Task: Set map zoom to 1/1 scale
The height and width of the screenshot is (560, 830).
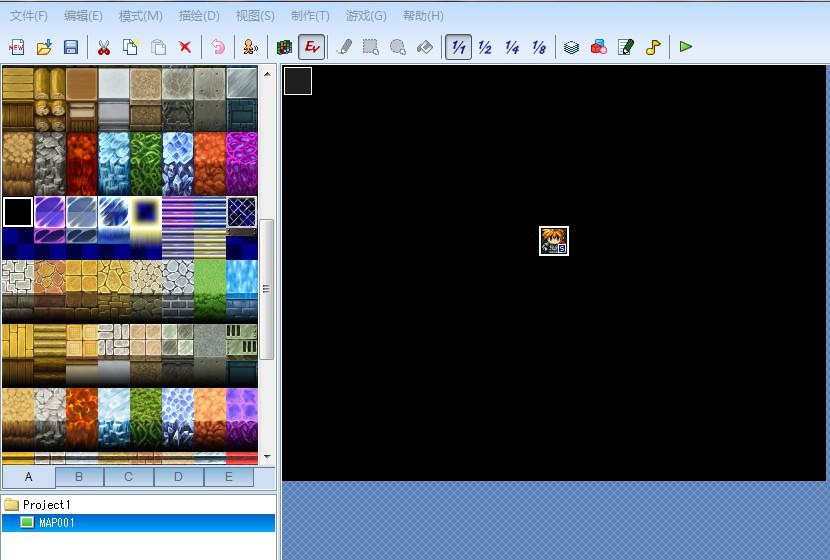Action: point(458,47)
